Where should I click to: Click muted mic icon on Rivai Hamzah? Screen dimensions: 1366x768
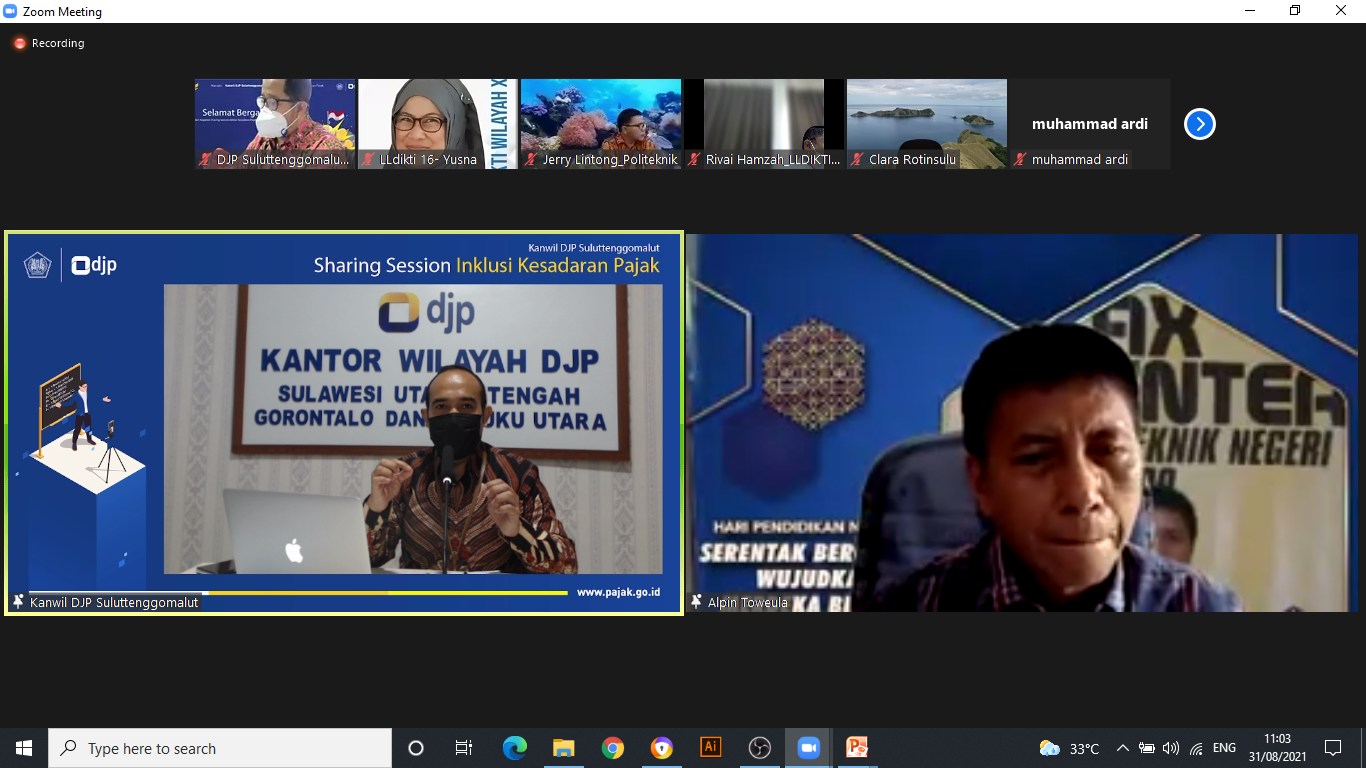click(694, 160)
